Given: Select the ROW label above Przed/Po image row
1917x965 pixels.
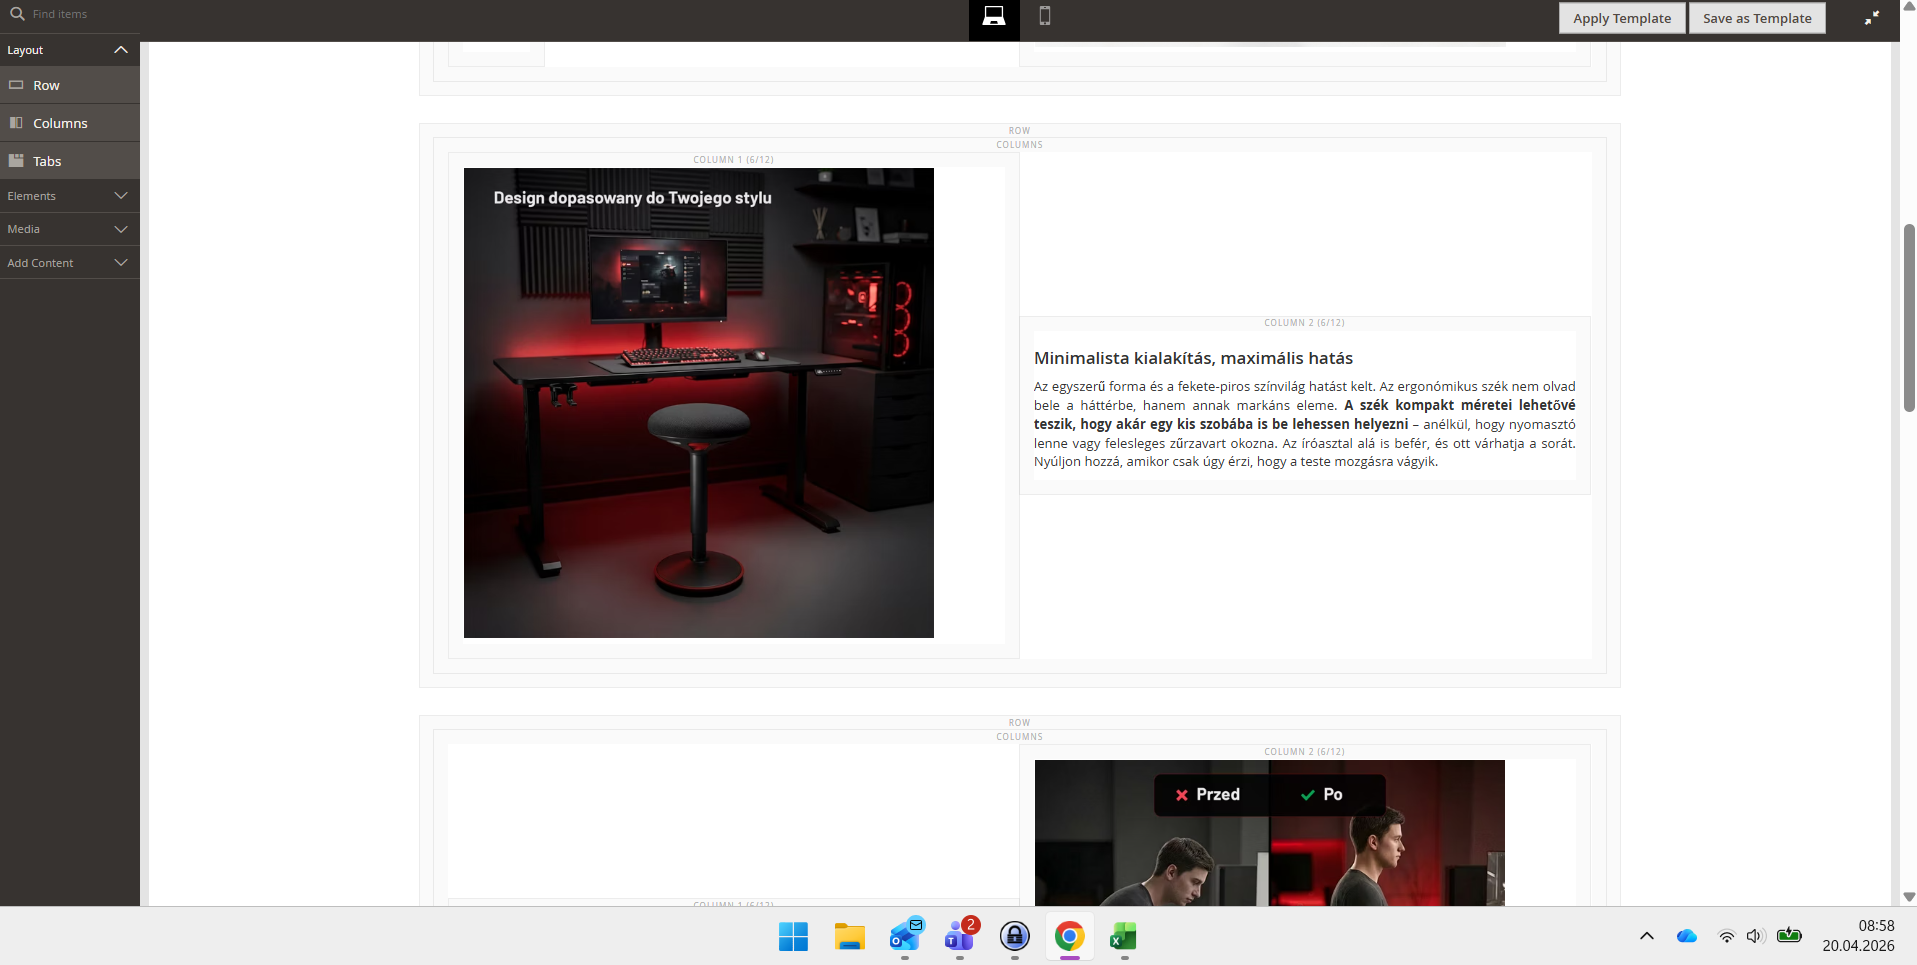Looking at the screenshot, I should [1019, 723].
